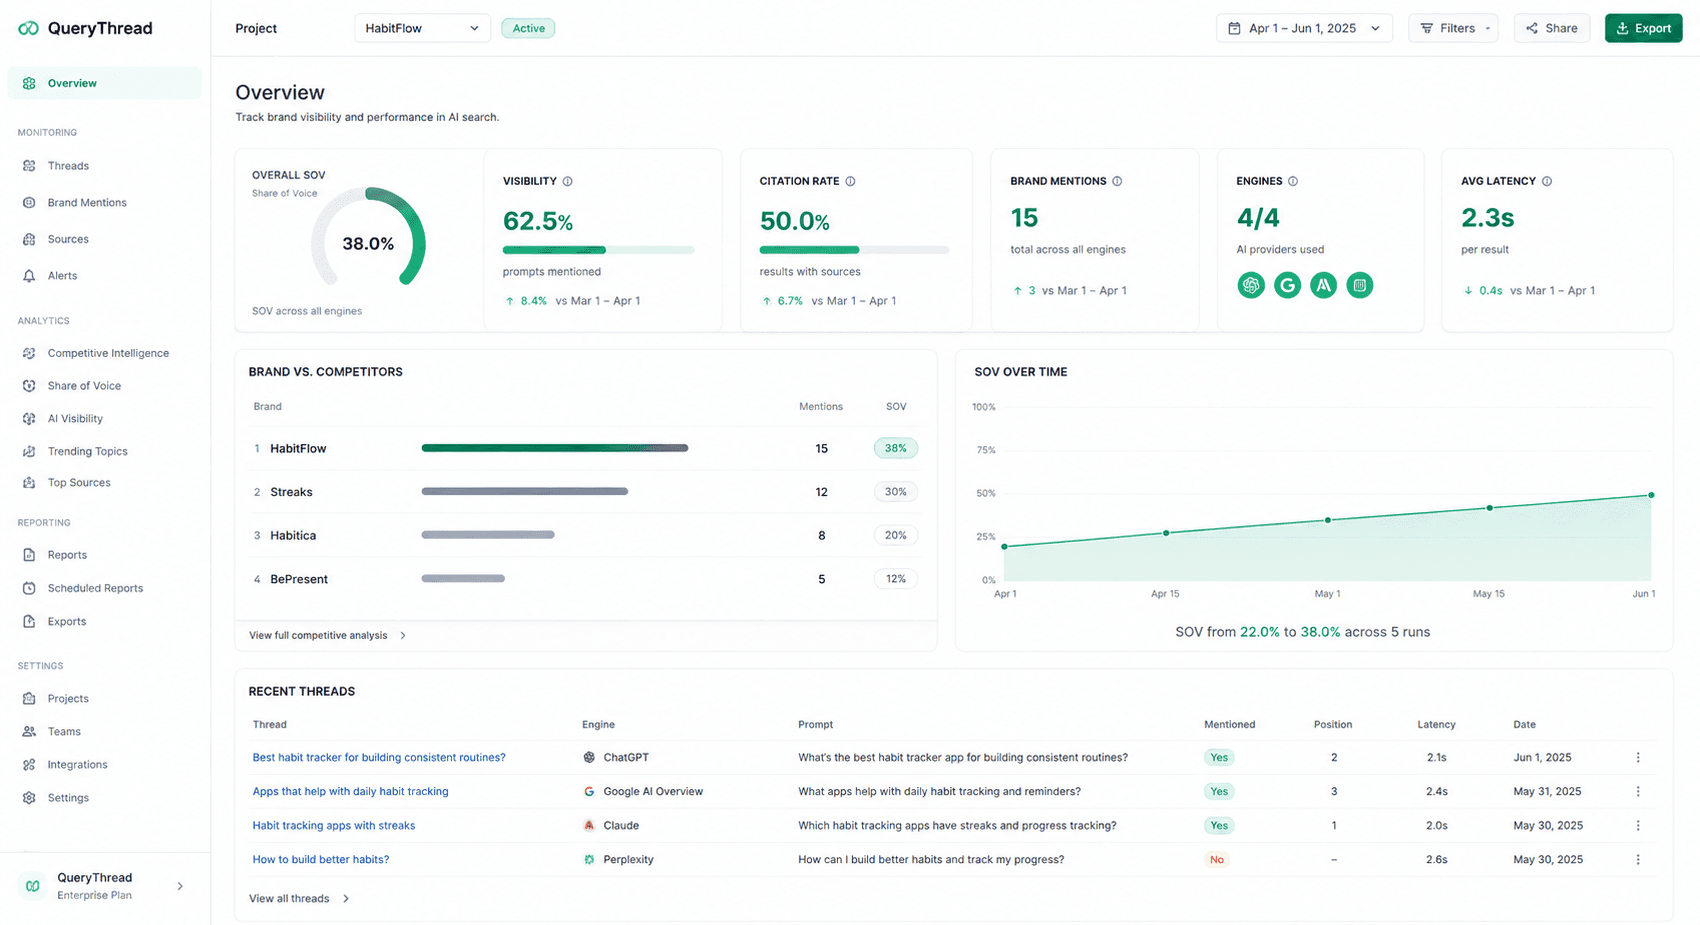1700x925 pixels.
Task: Click the Share of Voice icon
Action: [x=29, y=386]
